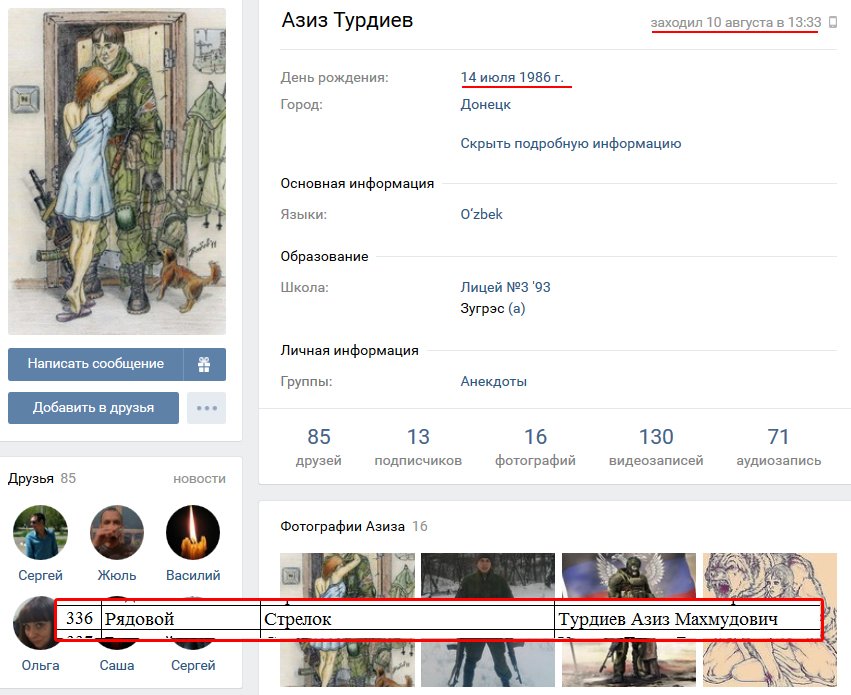
Task: Click the Личная информация section heading
Action: [350, 350]
